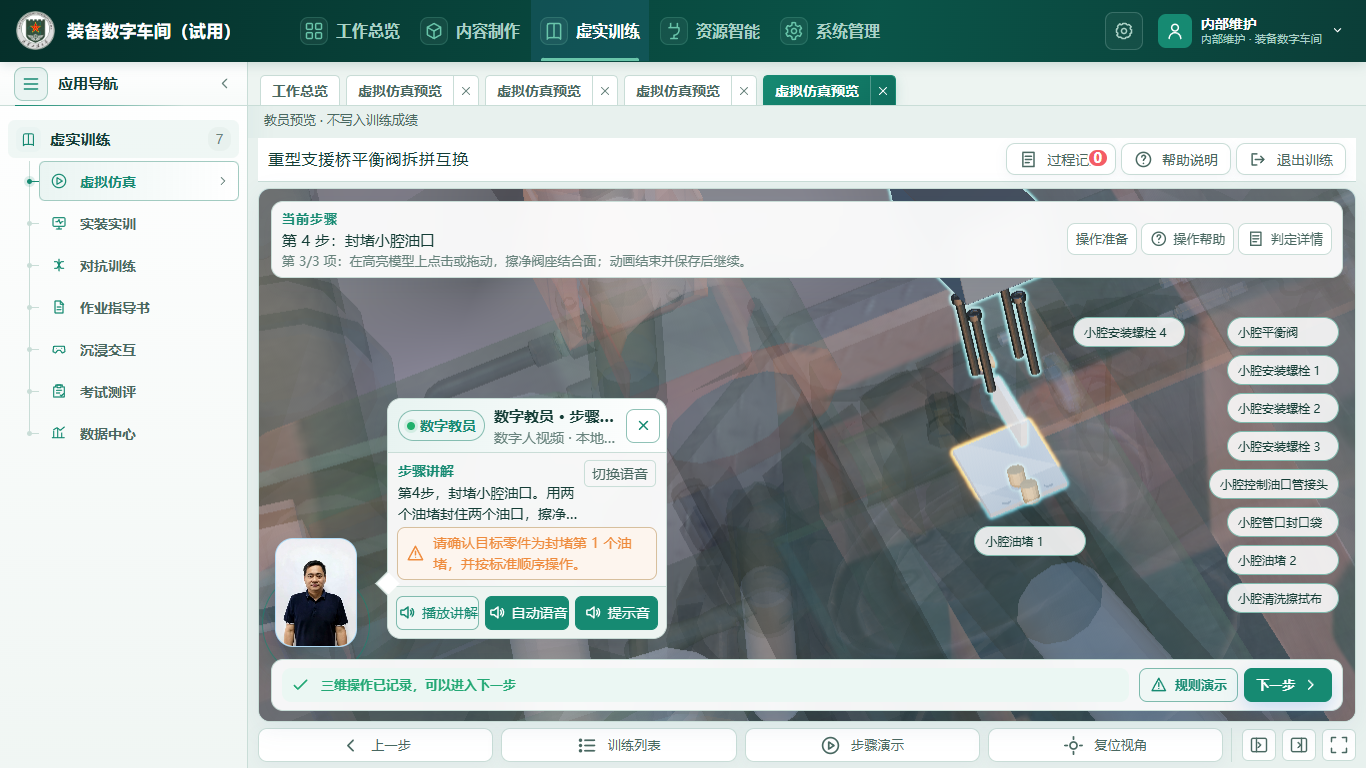Open the 内容制作 top navigation item
The width and height of the screenshot is (1366, 768).
click(x=471, y=31)
